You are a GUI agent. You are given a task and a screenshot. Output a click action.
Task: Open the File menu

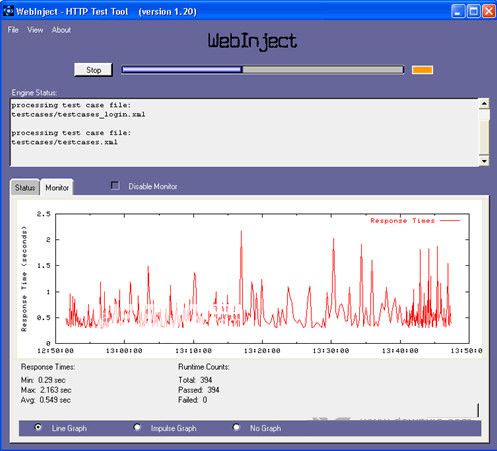(13, 30)
